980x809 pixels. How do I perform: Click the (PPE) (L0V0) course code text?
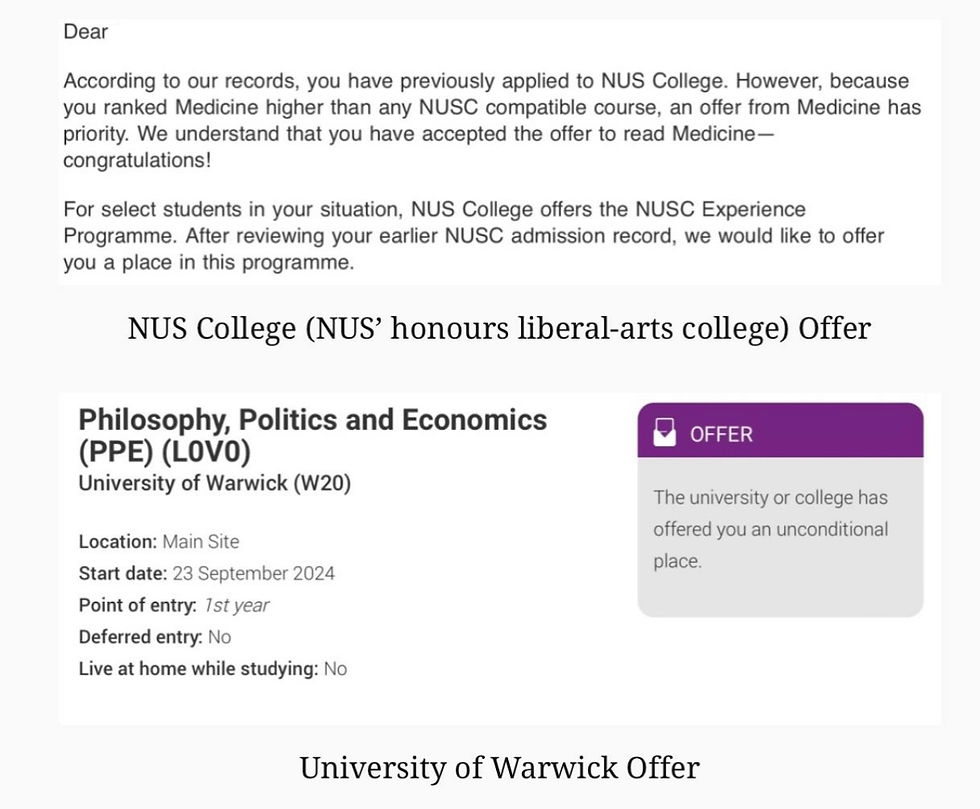[164, 452]
